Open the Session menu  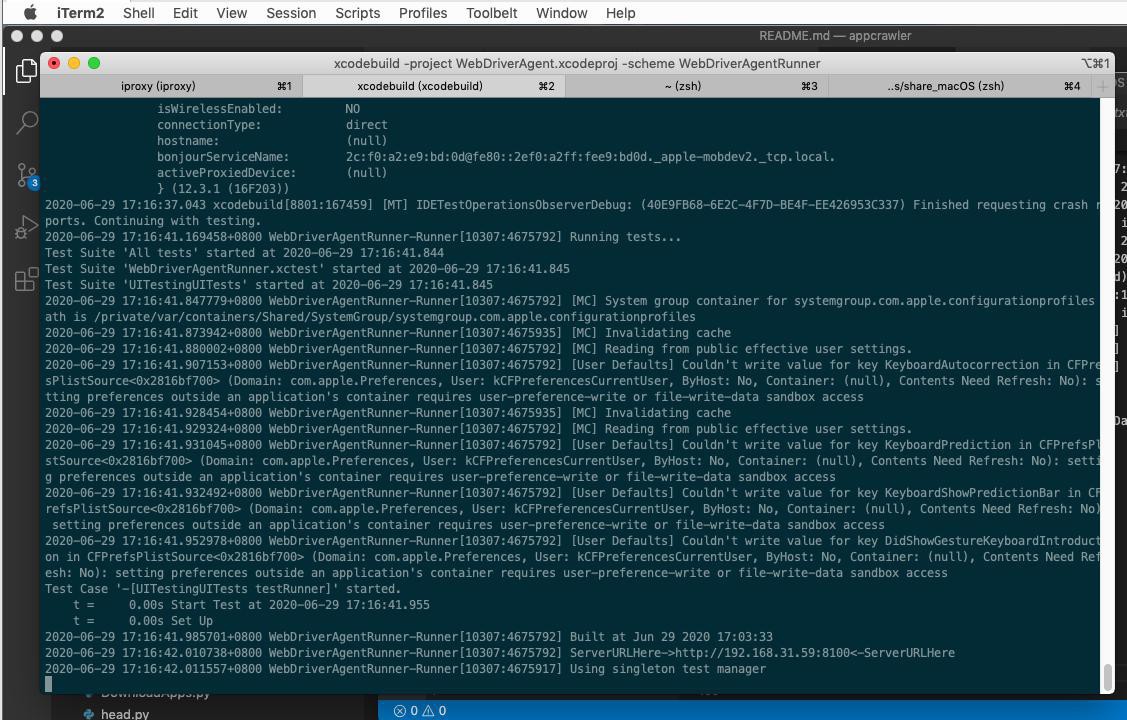click(291, 13)
